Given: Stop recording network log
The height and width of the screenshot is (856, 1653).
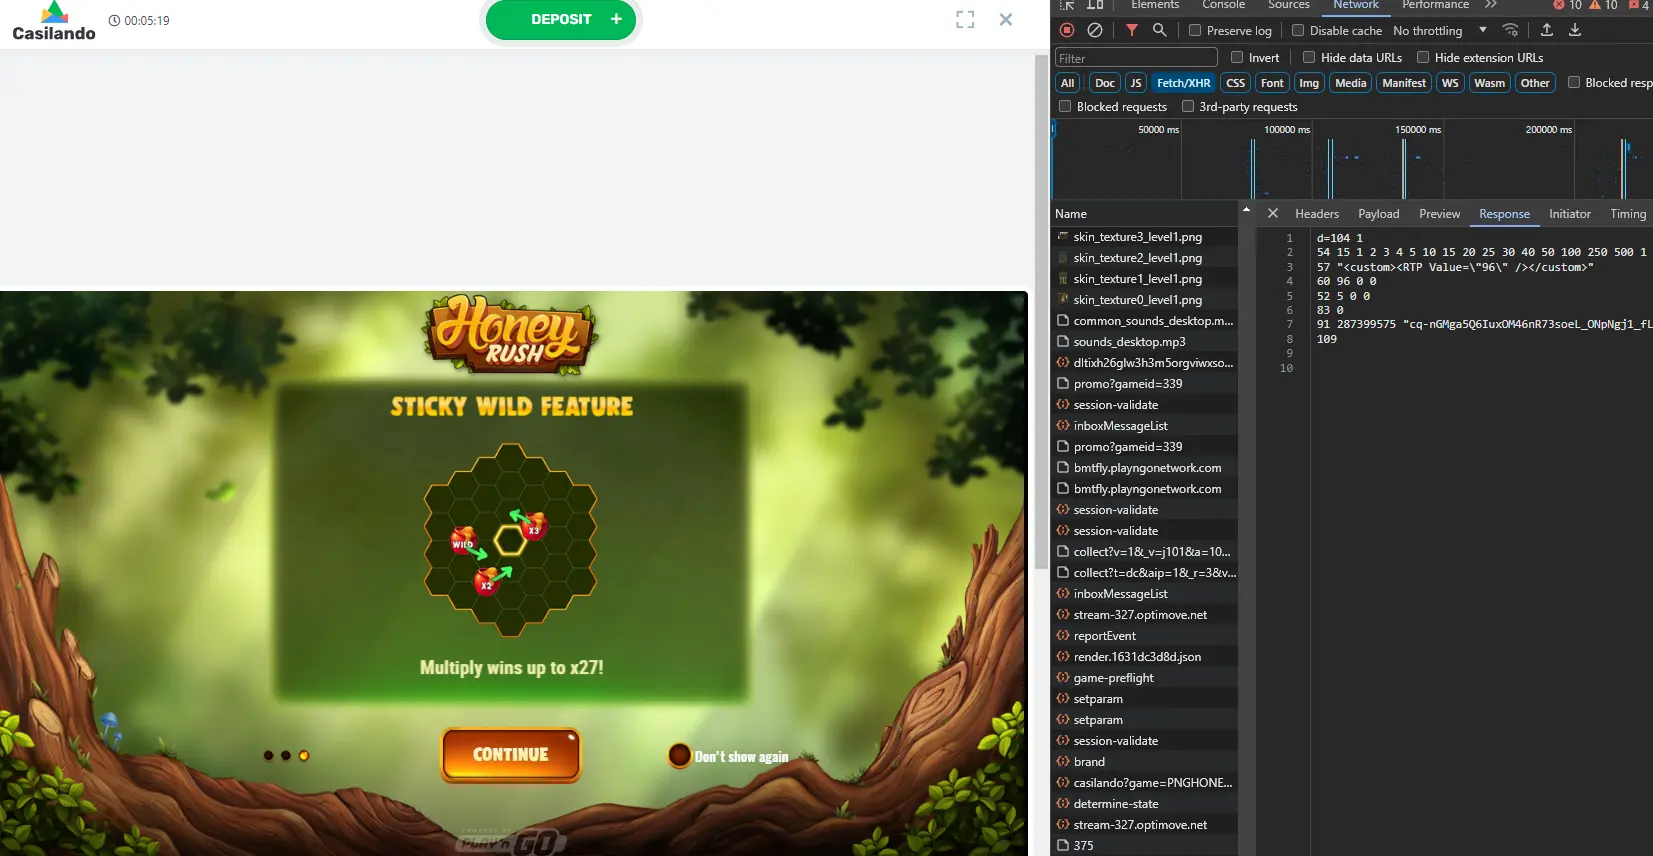Looking at the screenshot, I should pyautogui.click(x=1067, y=30).
